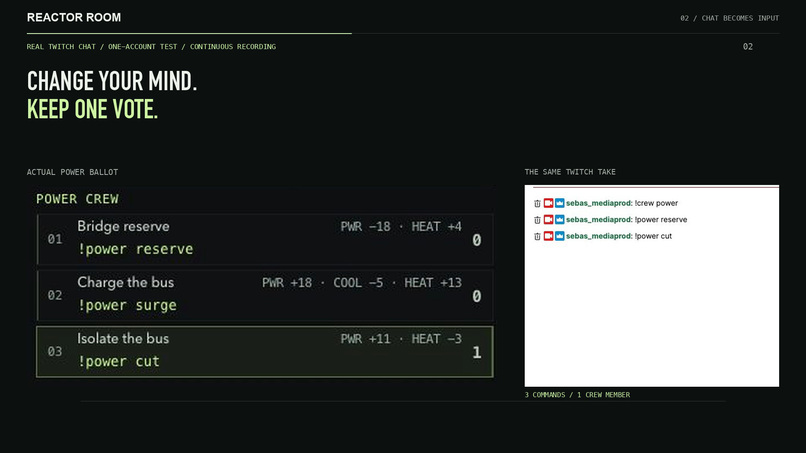The height and width of the screenshot is (453, 806).
Task: Delete the '!crew power' chat message via trash icon
Action: click(537, 204)
